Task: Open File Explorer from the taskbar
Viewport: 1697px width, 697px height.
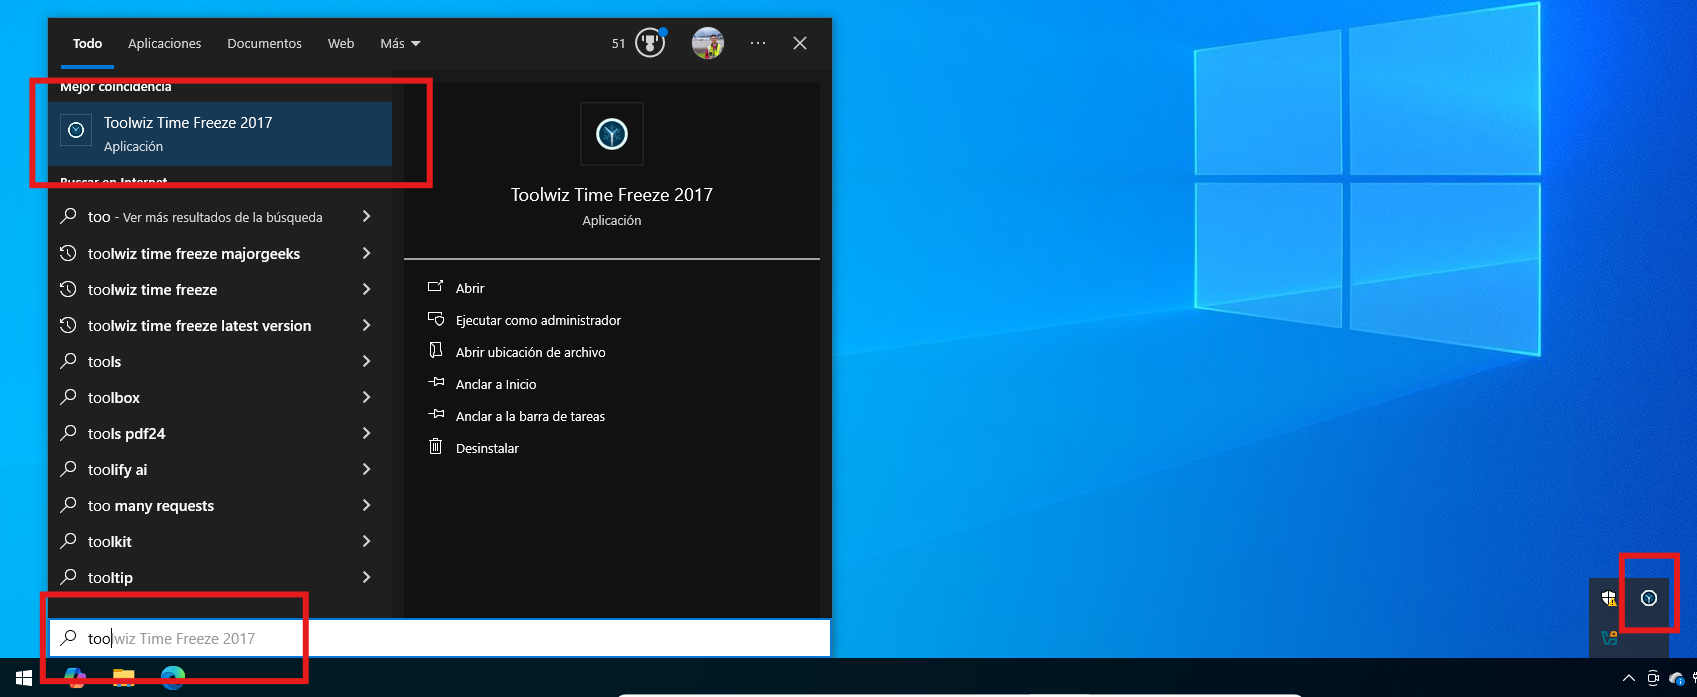Action: (x=123, y=678)
